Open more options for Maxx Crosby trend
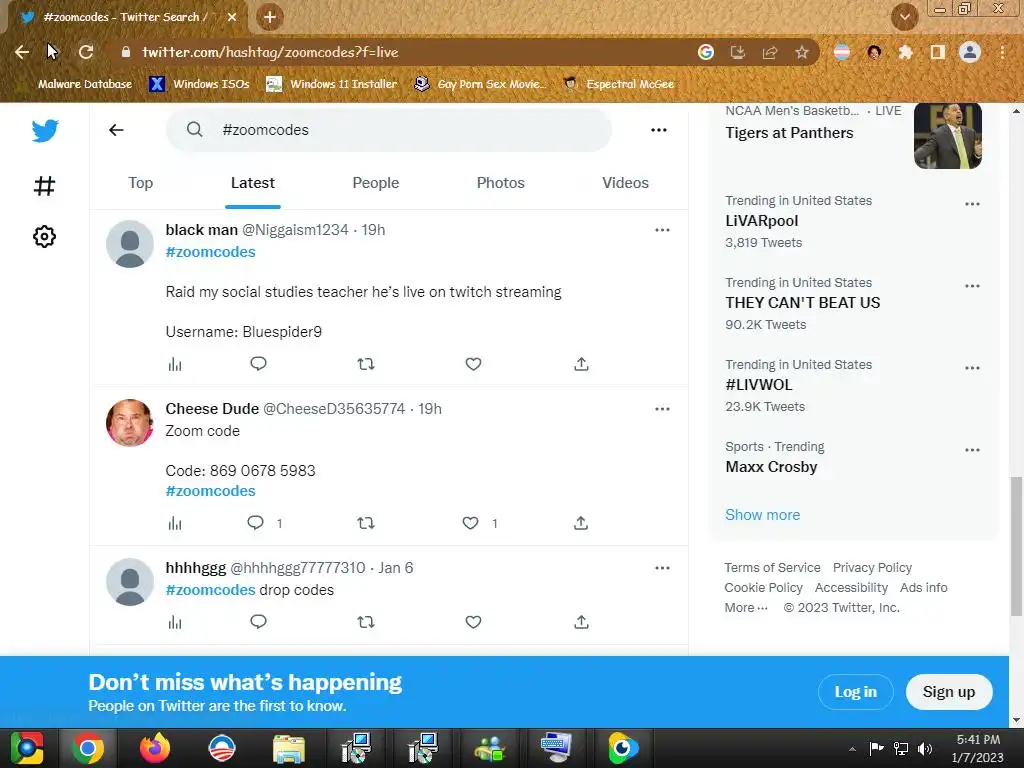 972,450
